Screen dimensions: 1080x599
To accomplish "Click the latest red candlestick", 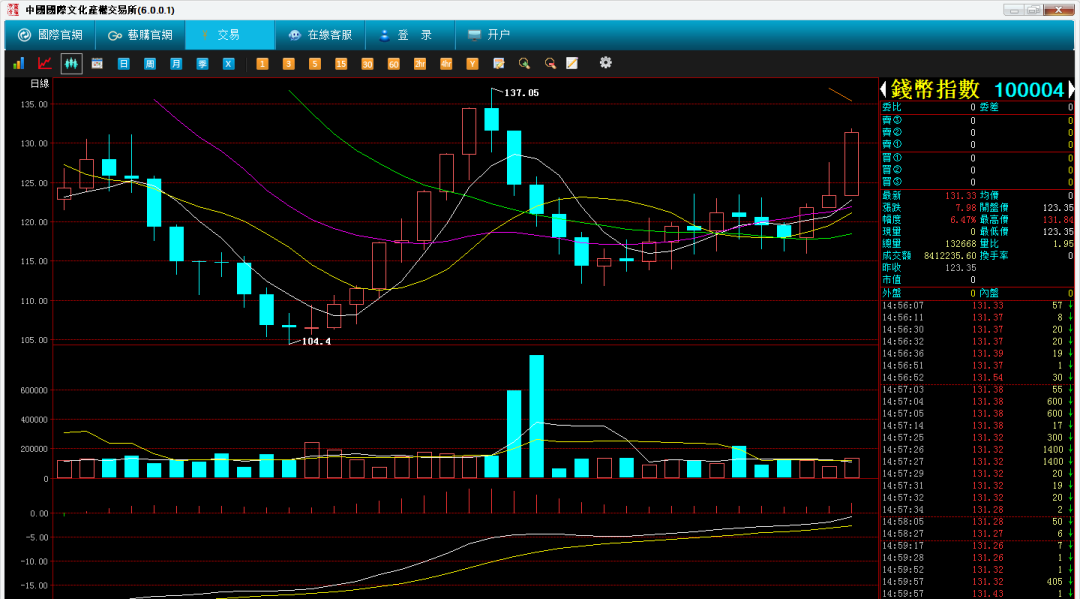I will 851,164.
